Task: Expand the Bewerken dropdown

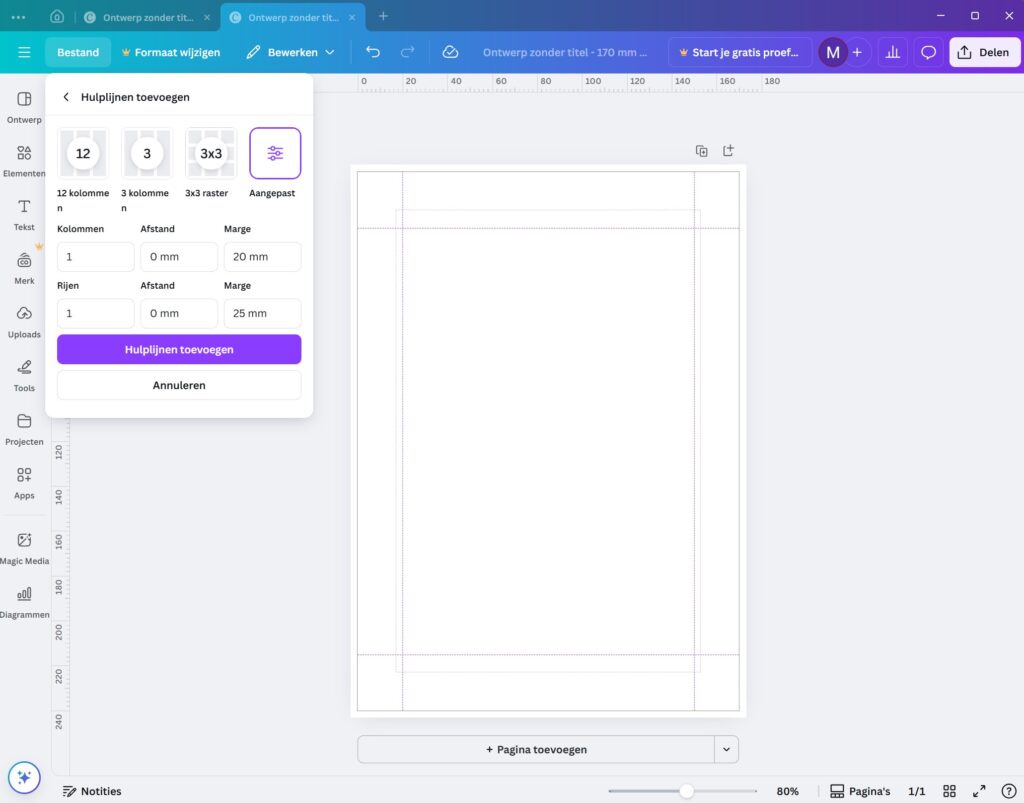Action: (x=291, y=52)
